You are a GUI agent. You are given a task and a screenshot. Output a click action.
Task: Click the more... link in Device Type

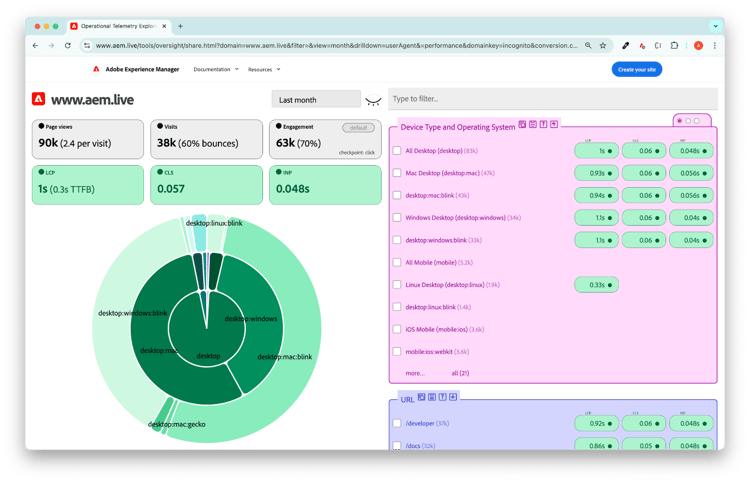(x=414, y=372)
